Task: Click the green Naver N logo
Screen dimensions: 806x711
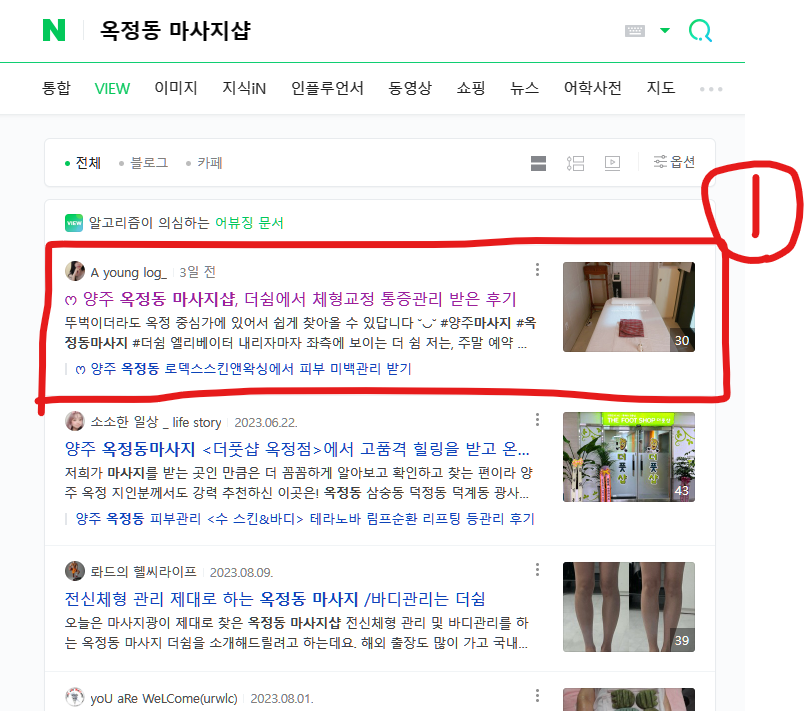Action: tap(54, 30)
